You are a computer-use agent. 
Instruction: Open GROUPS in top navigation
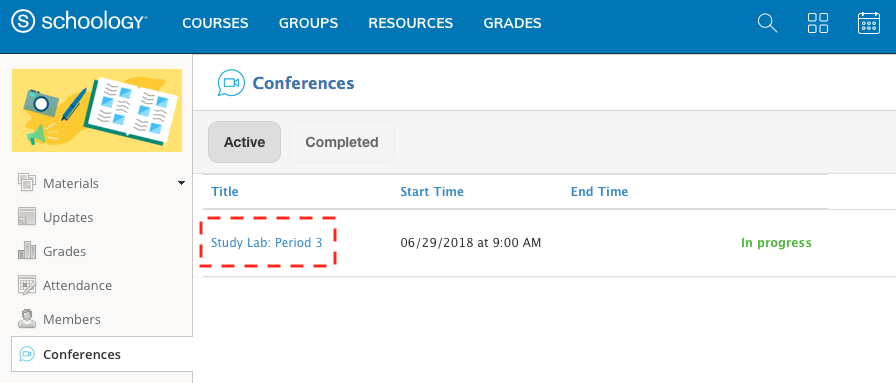coord(309,23)
